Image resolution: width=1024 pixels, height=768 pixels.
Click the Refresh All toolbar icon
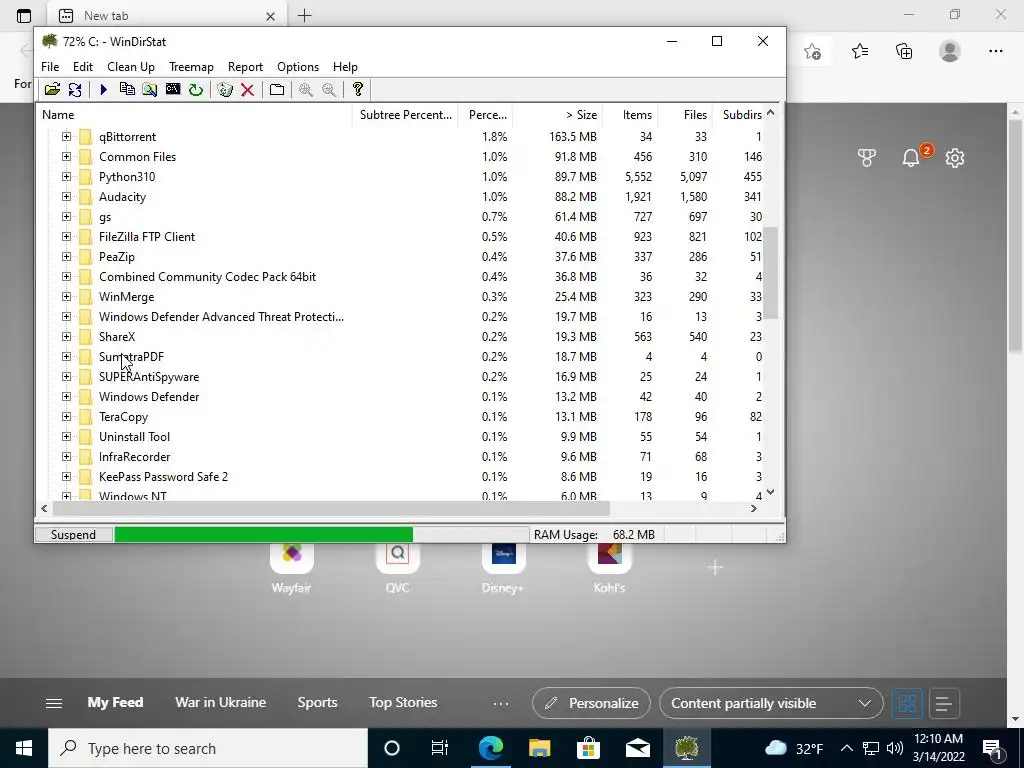[75, 89]
